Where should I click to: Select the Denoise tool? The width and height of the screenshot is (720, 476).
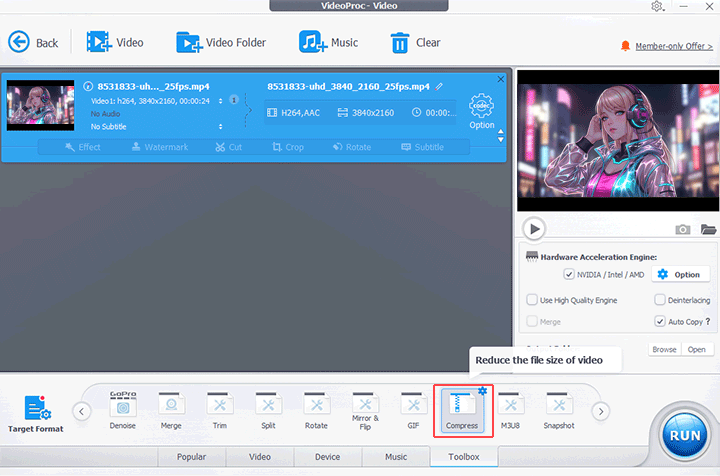(x=123, y=410)
